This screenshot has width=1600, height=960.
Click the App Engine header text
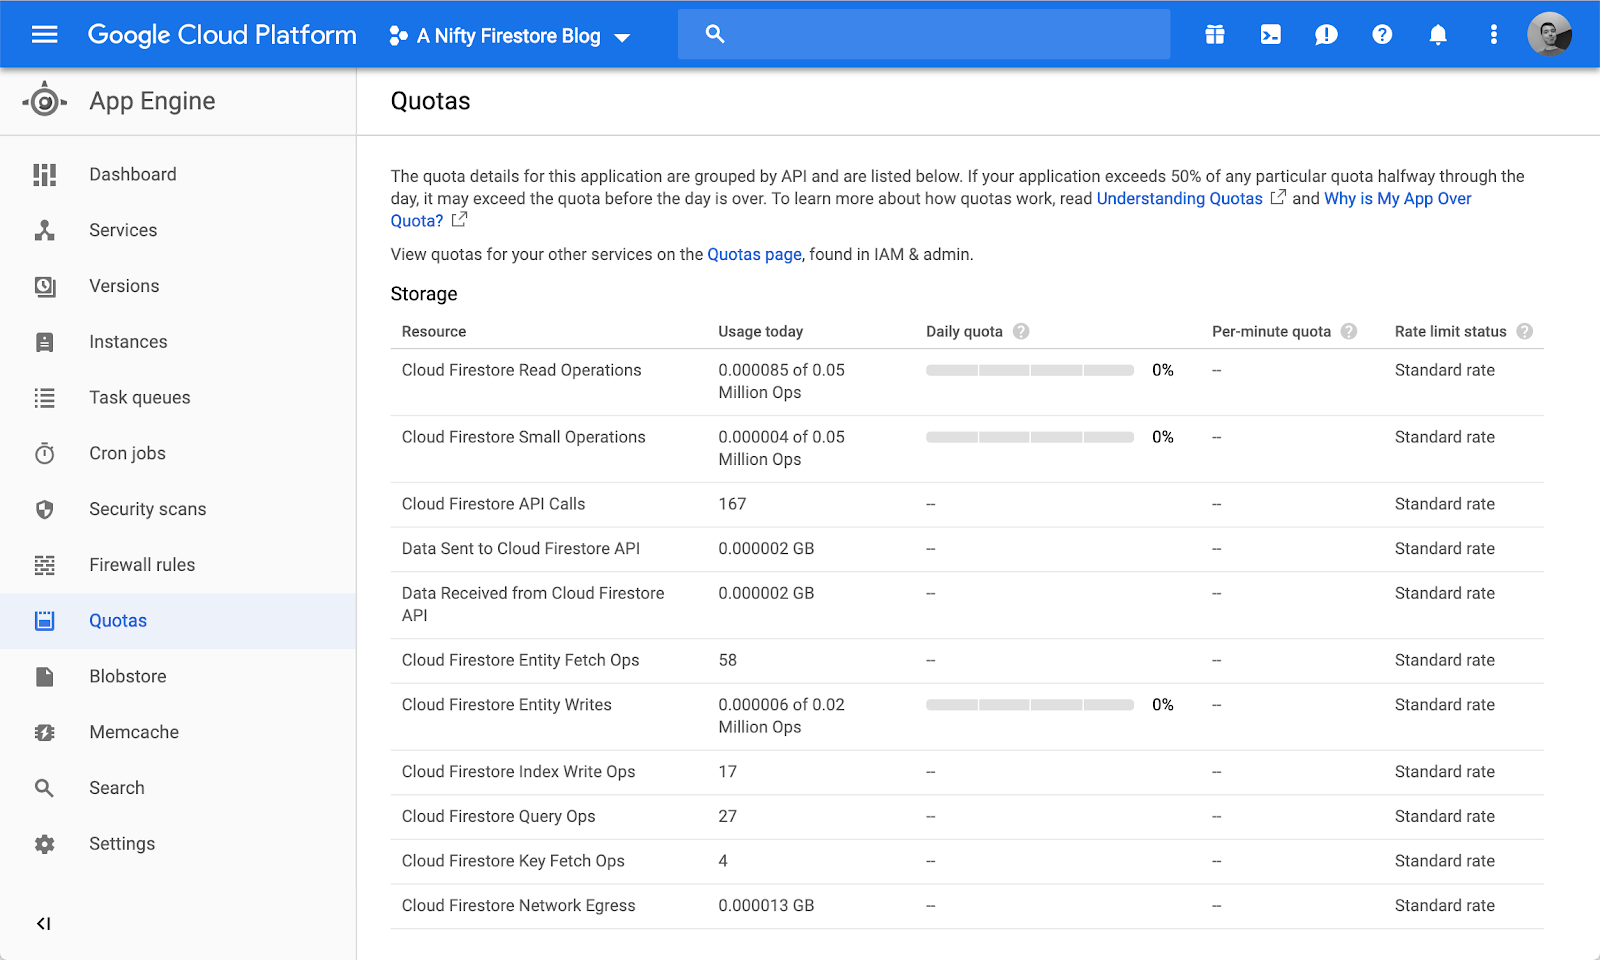pos(152,101)
